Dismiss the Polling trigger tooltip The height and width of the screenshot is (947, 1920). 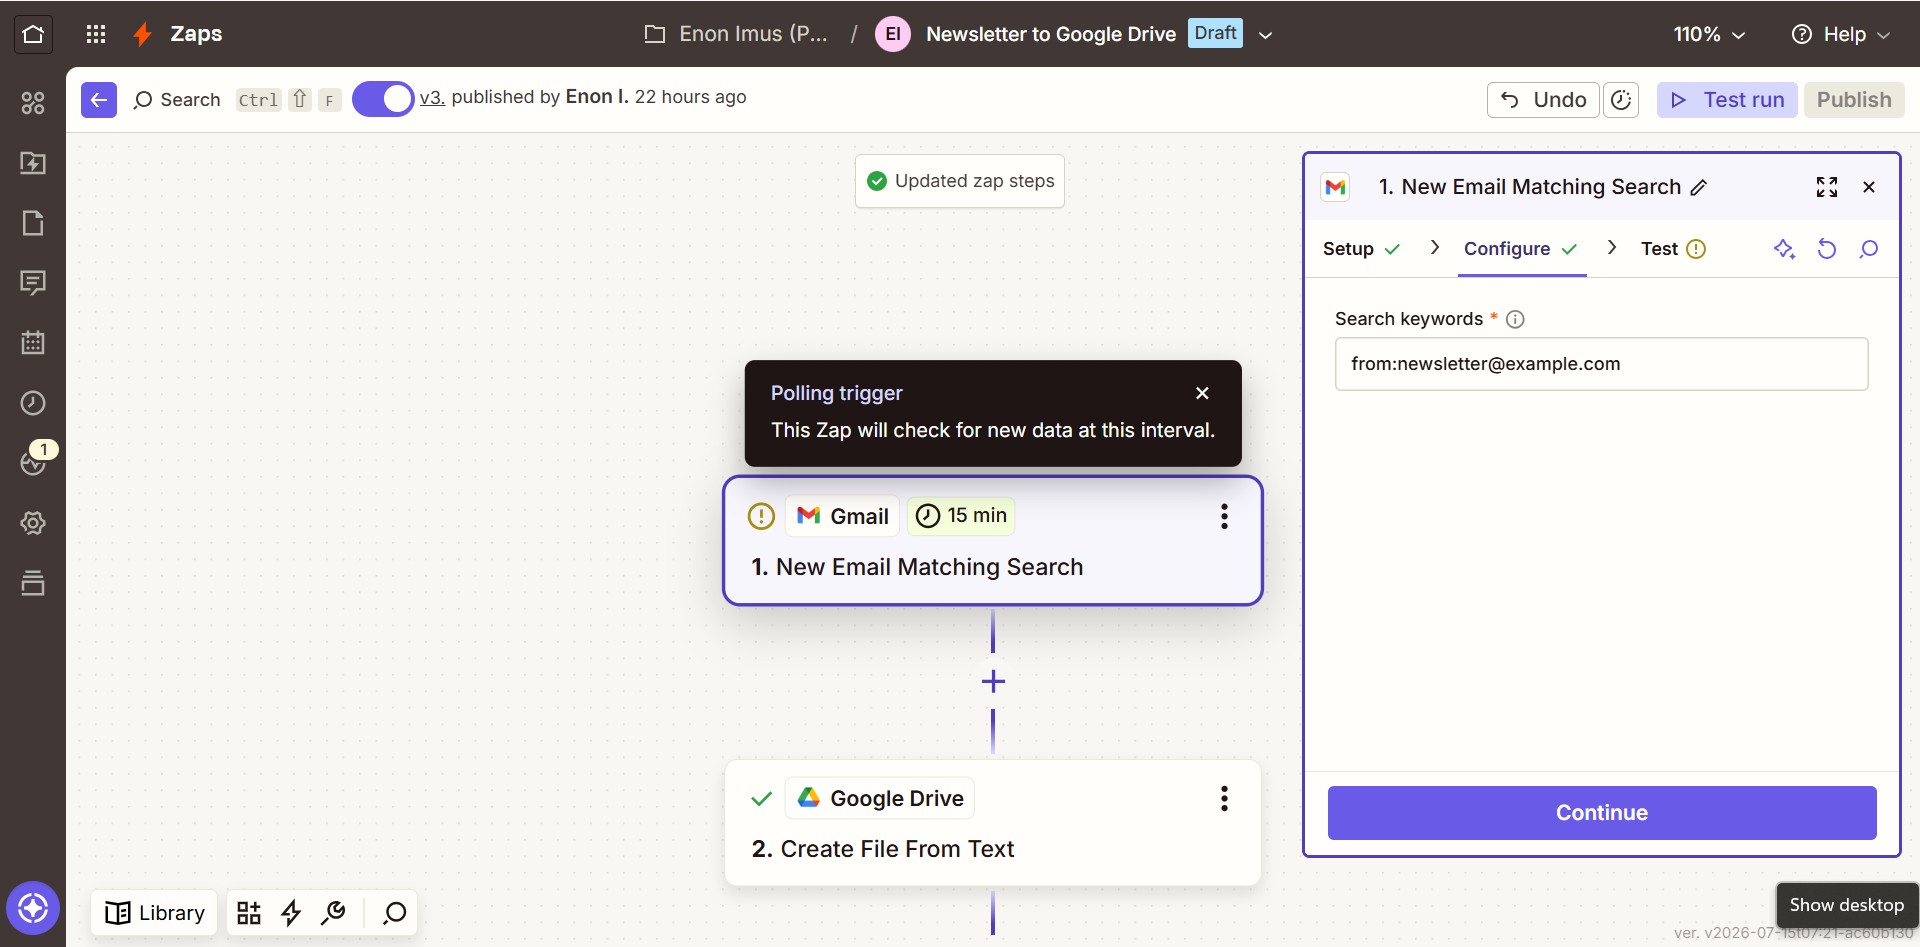pyautogui.click(x=1202, y=393)
